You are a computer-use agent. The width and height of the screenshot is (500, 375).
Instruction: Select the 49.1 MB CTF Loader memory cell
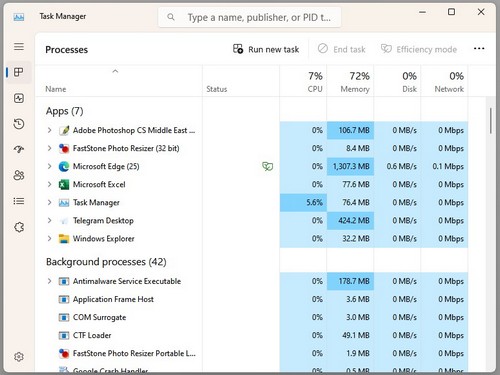tap(350, 335)
